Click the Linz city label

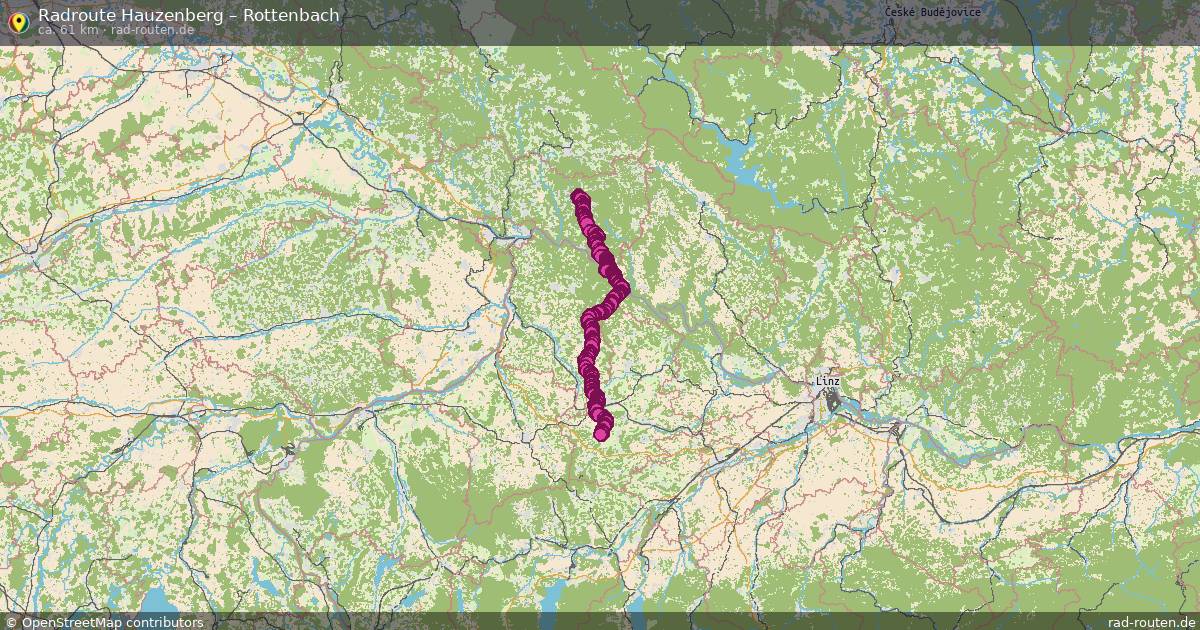(x=828, y=381)
